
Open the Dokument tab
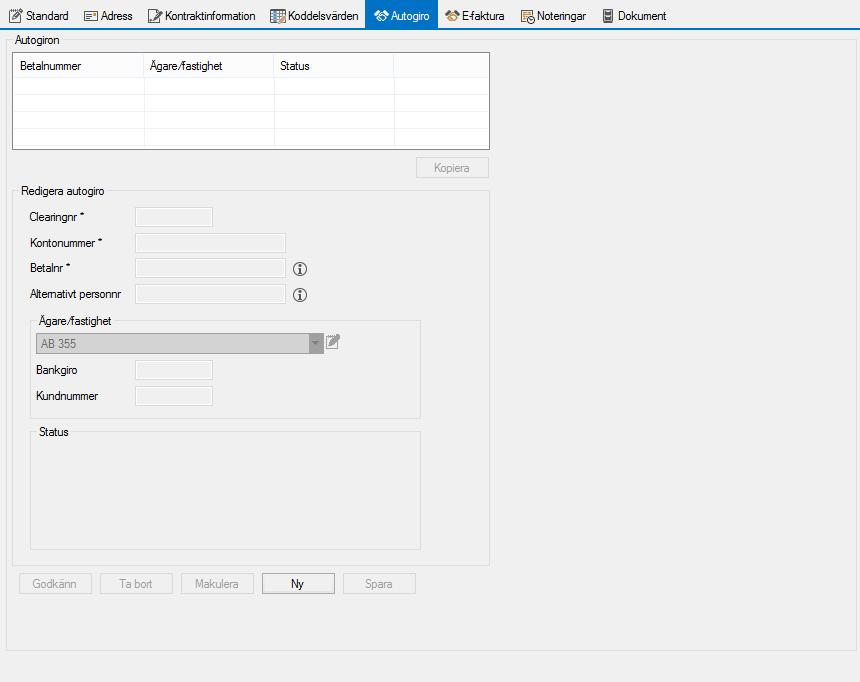pyautogui.click(x=634, y=15)
